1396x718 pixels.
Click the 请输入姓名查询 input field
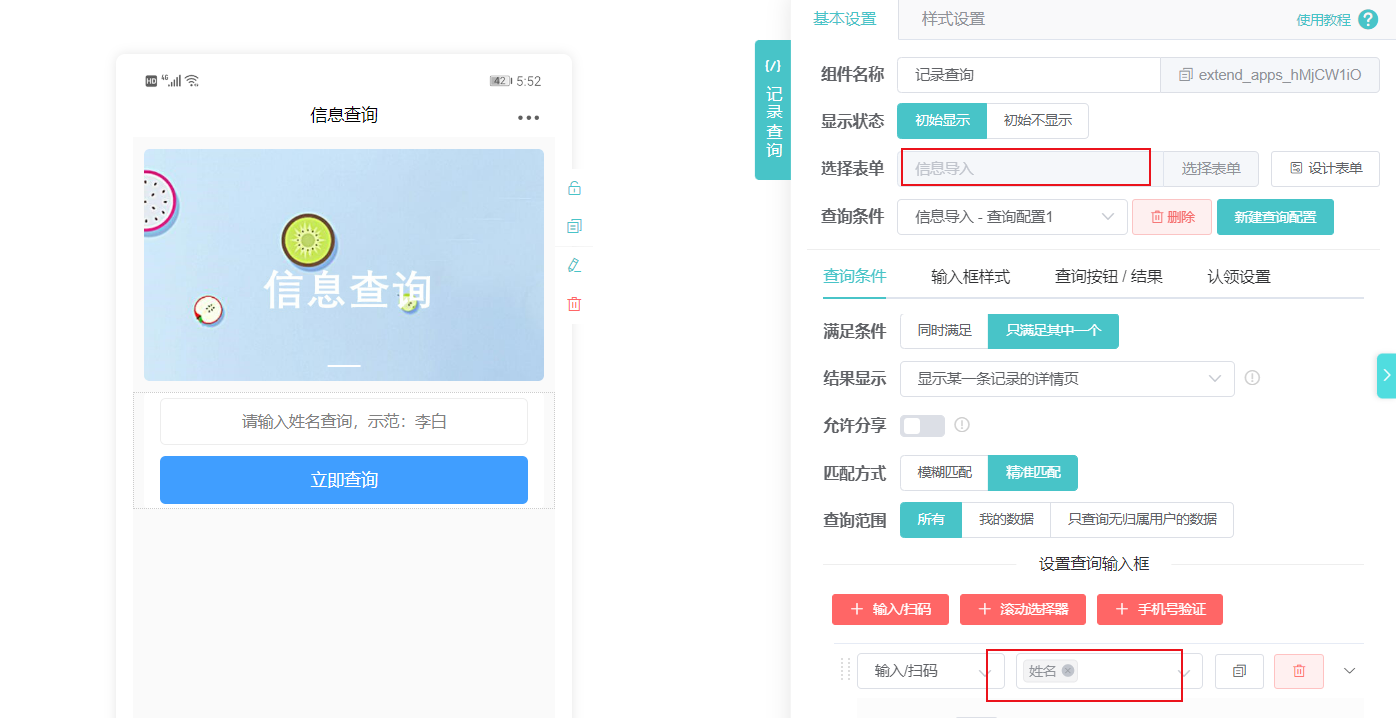tap(344, 422)
